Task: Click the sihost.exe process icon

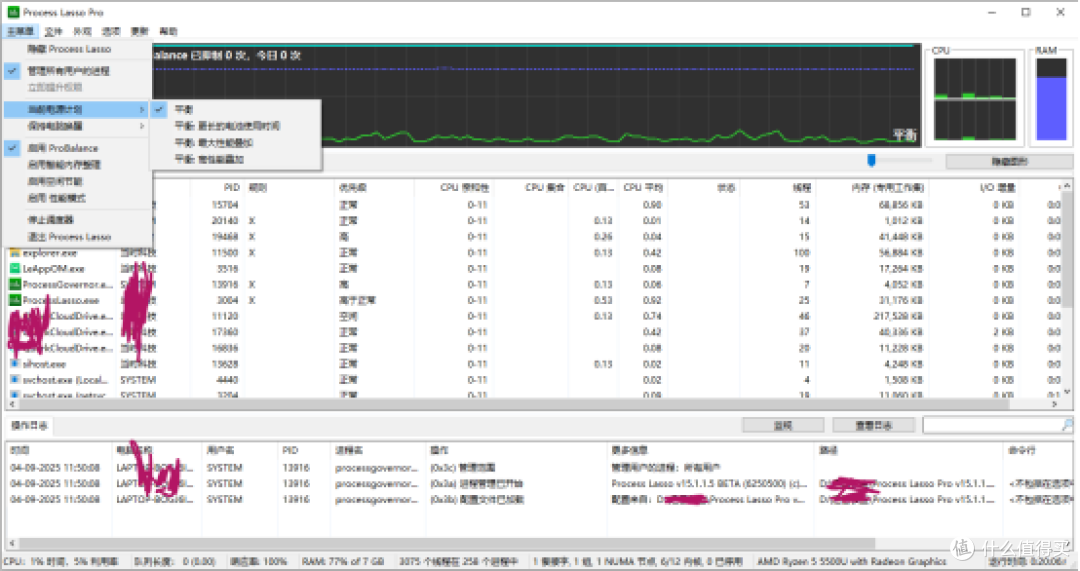Action: 14,364
